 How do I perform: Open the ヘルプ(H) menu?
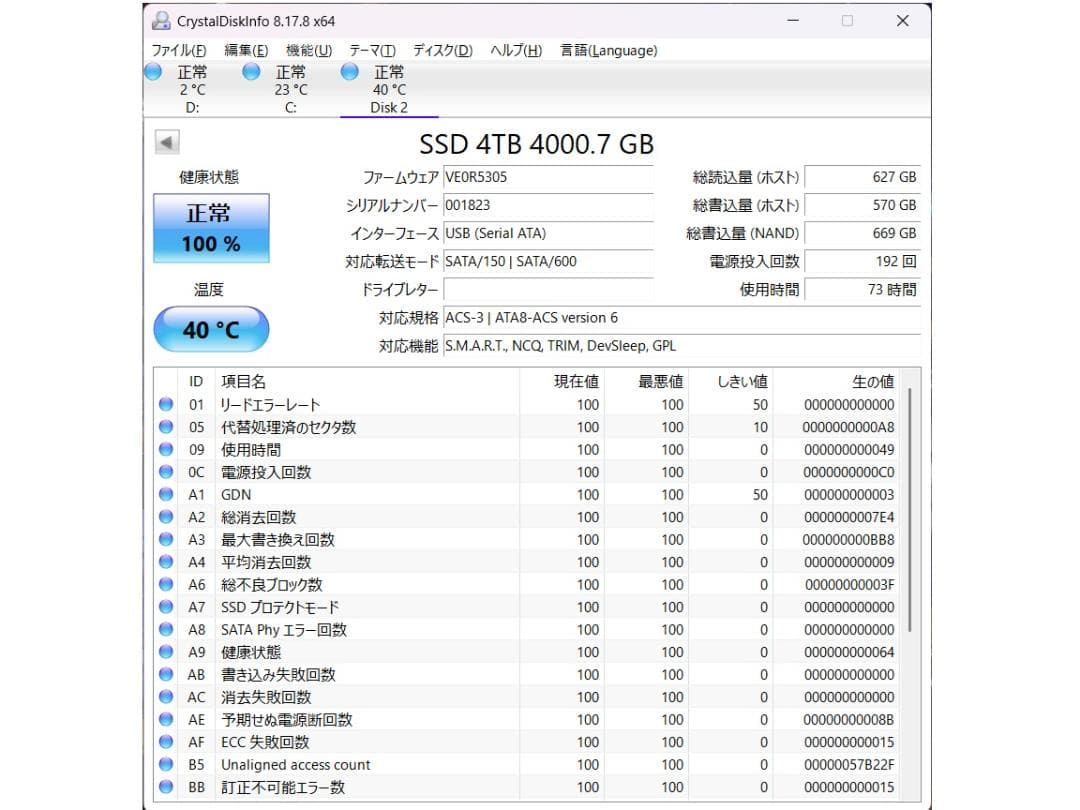pyautogui.click(x=516, y=50)
